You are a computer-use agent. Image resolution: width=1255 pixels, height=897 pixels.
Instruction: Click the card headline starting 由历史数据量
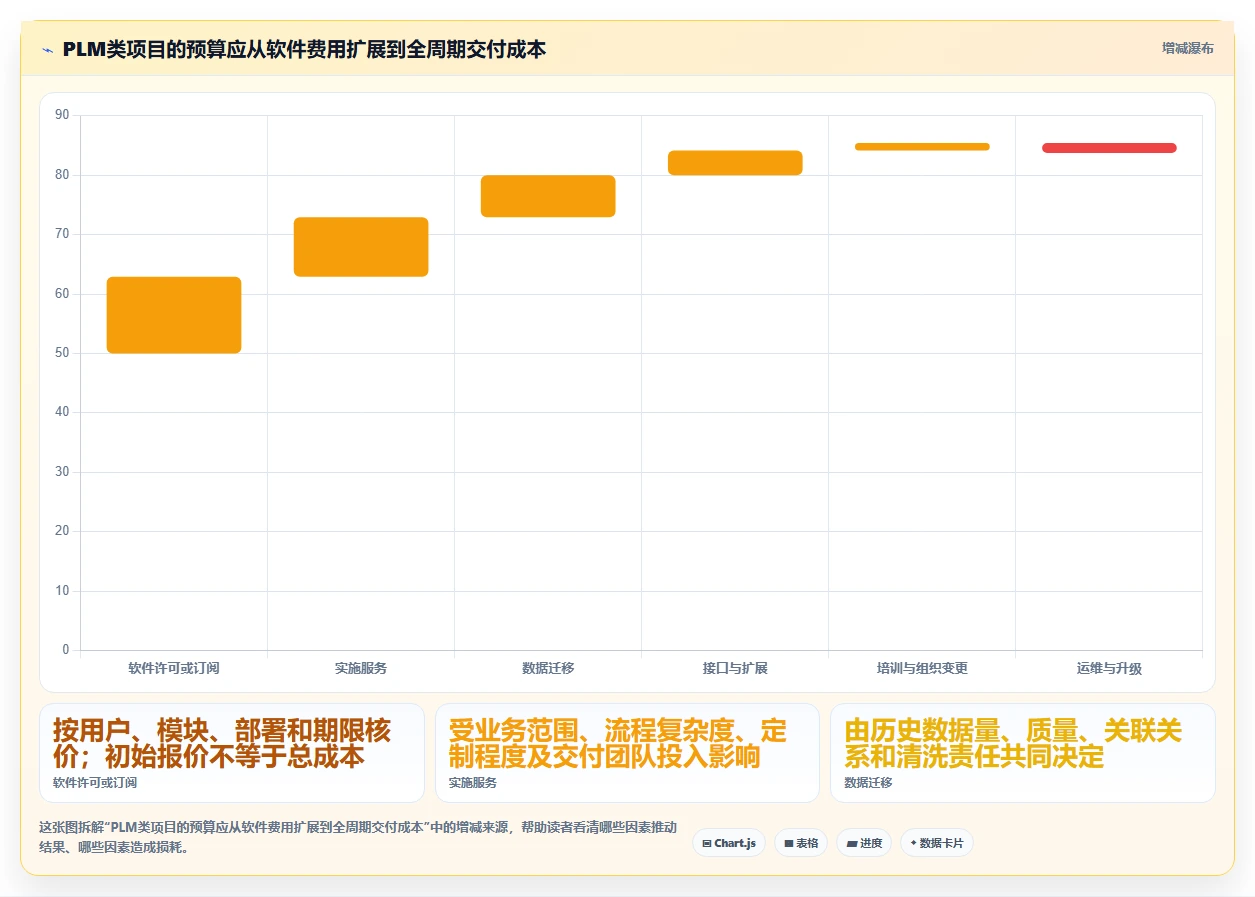[1013, 743]
